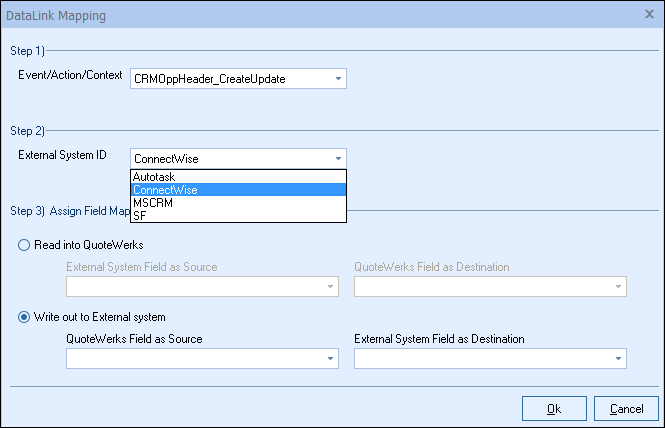Collapse the External System ID dropdown arrow

click(x=338, y=158)
